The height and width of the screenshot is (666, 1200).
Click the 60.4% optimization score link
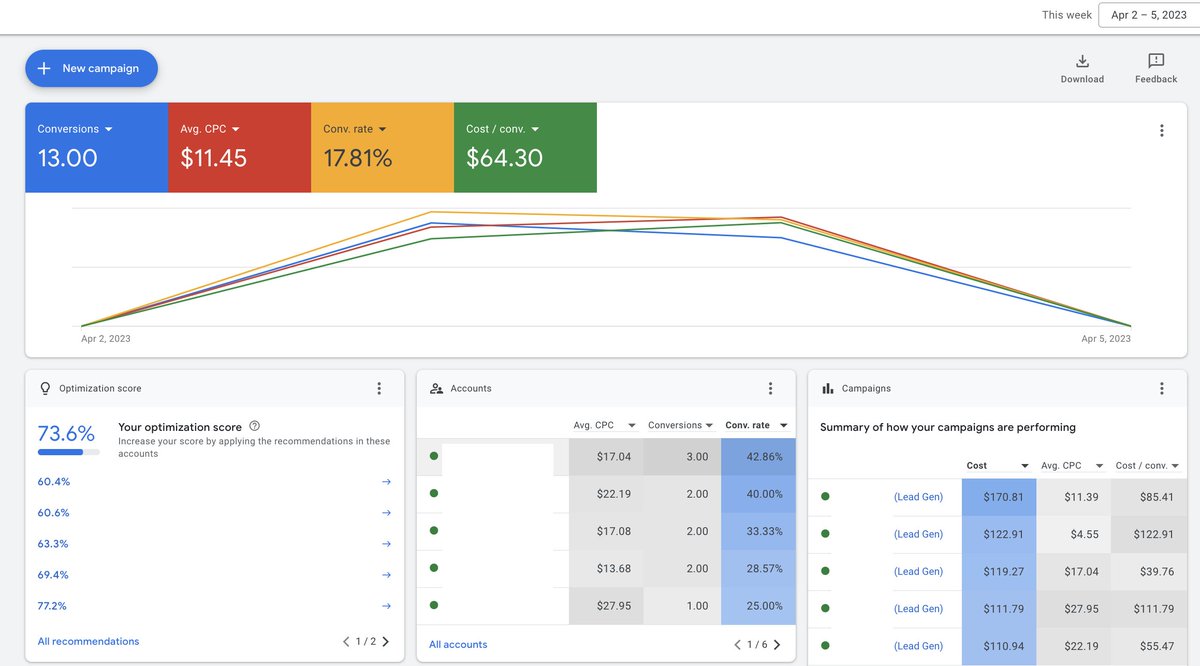(54, 482)
